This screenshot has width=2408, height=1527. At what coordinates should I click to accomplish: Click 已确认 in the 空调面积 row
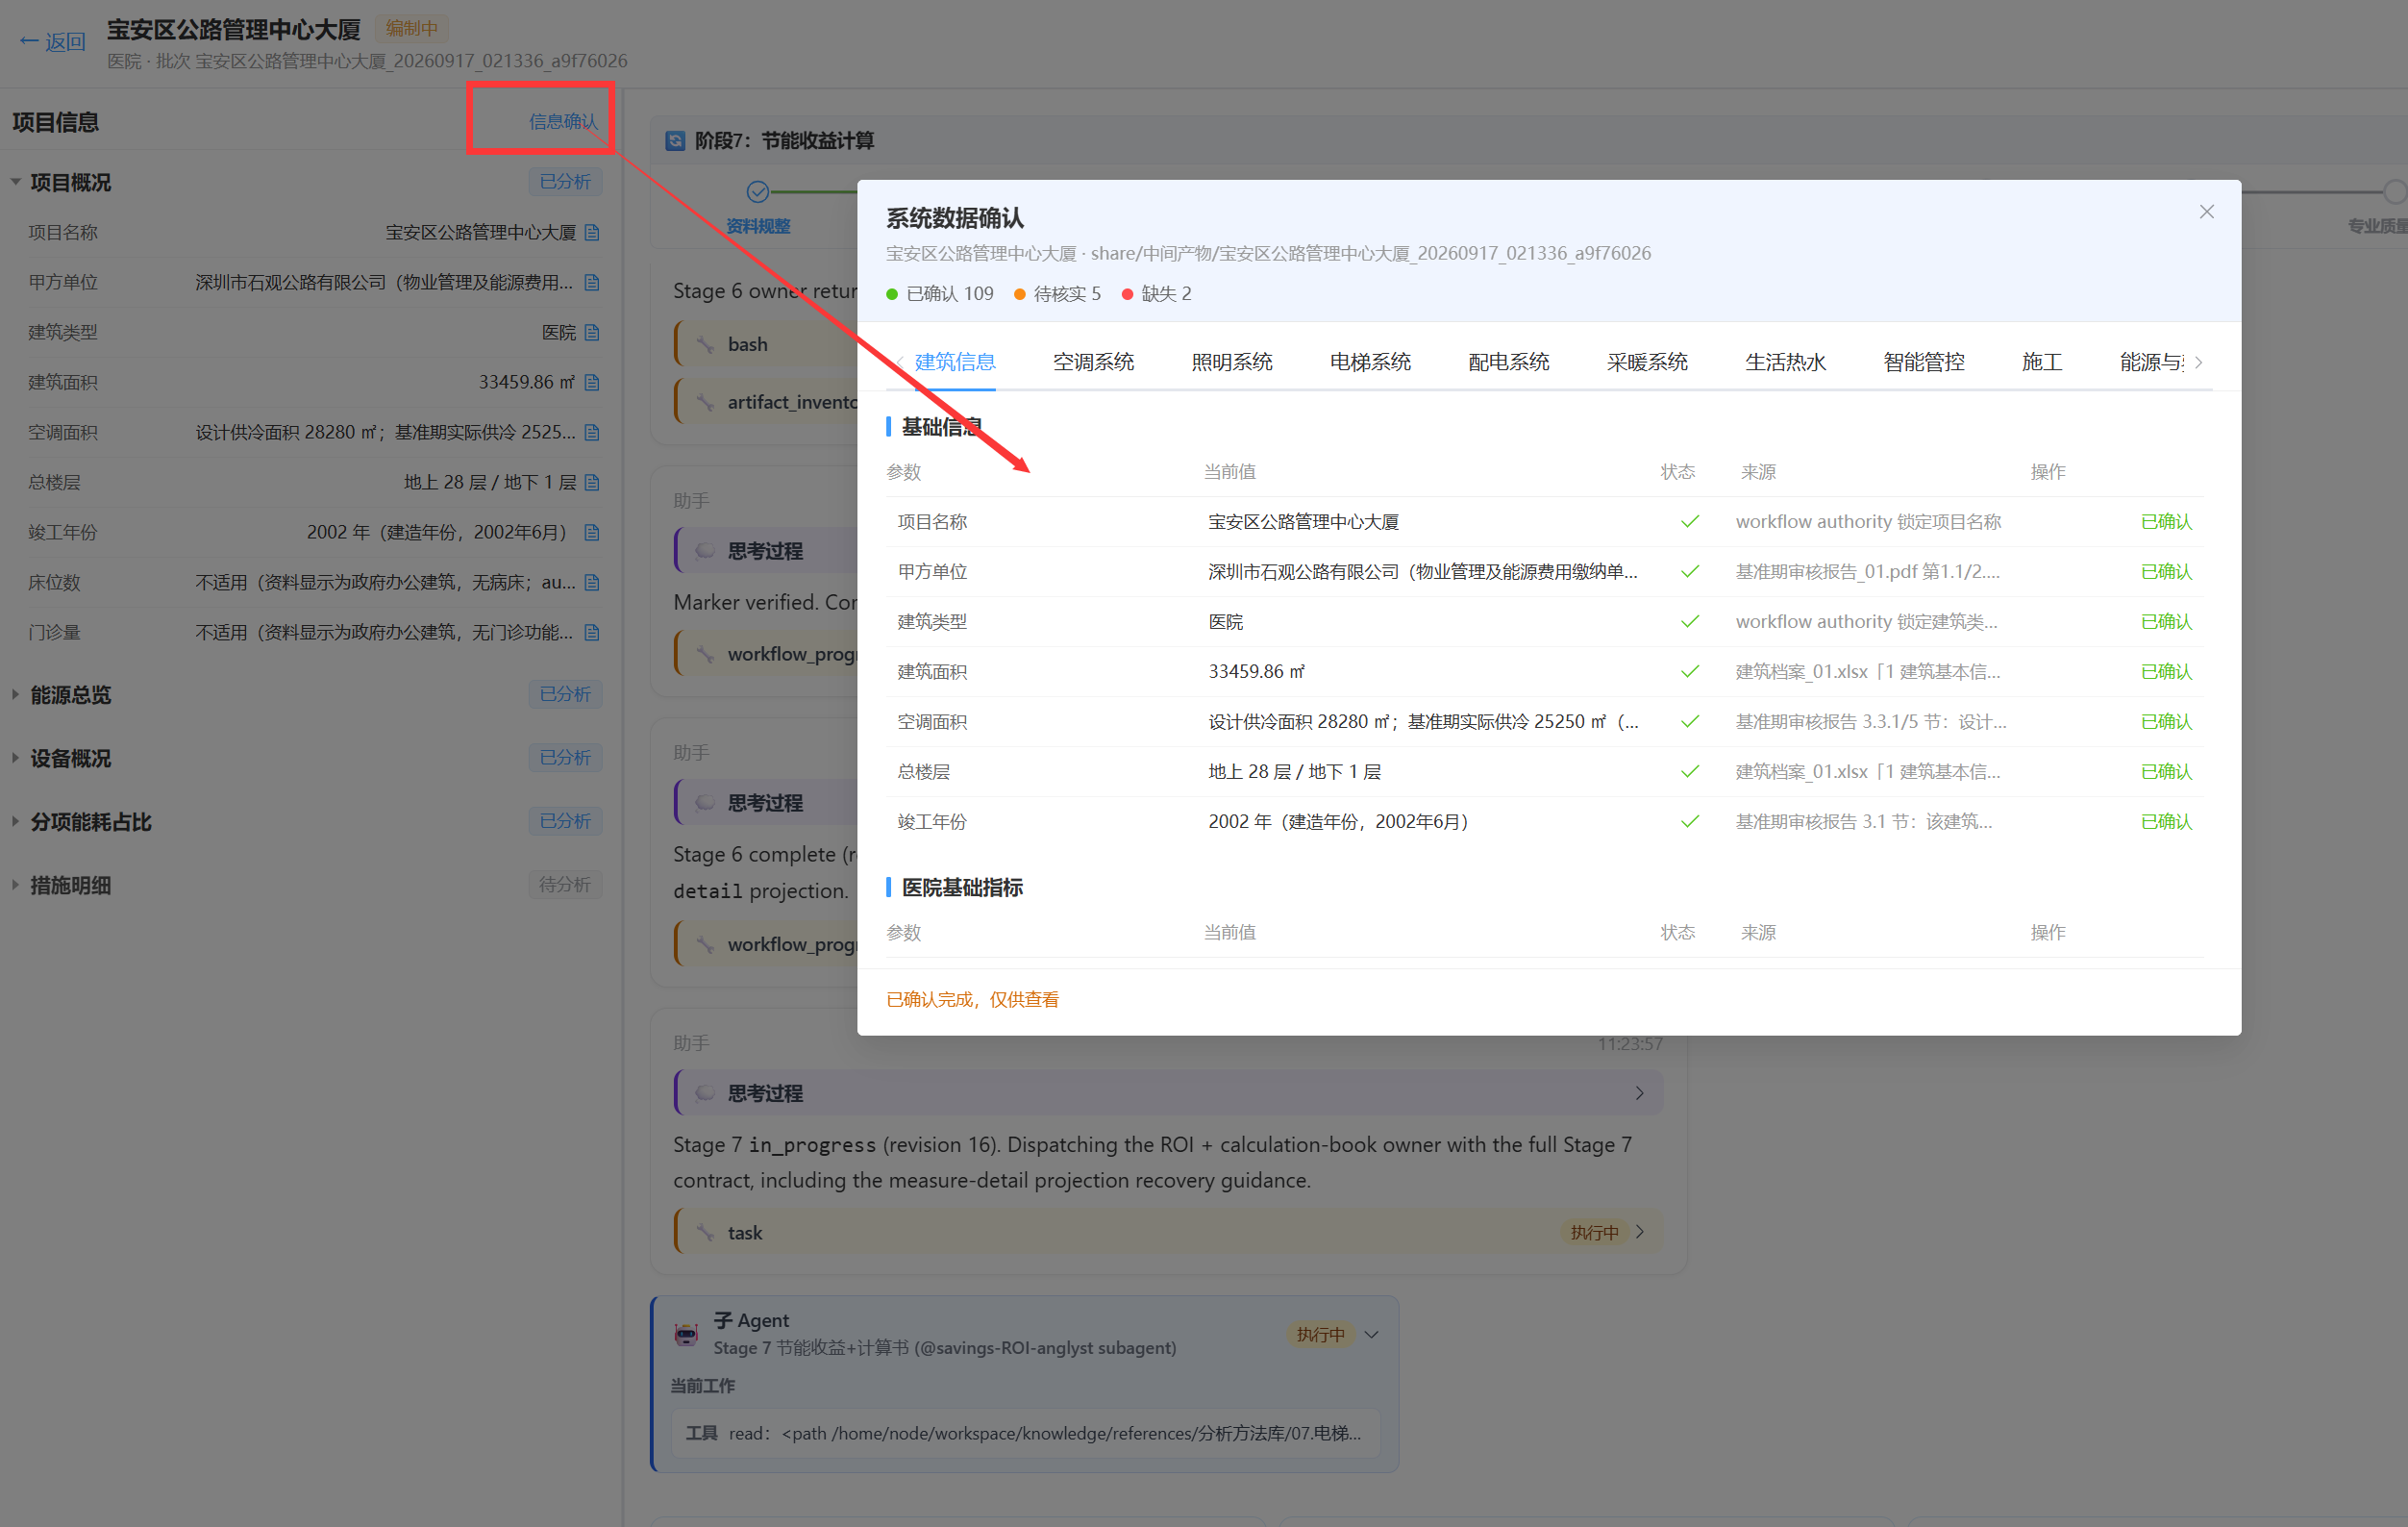[2165, 722]
